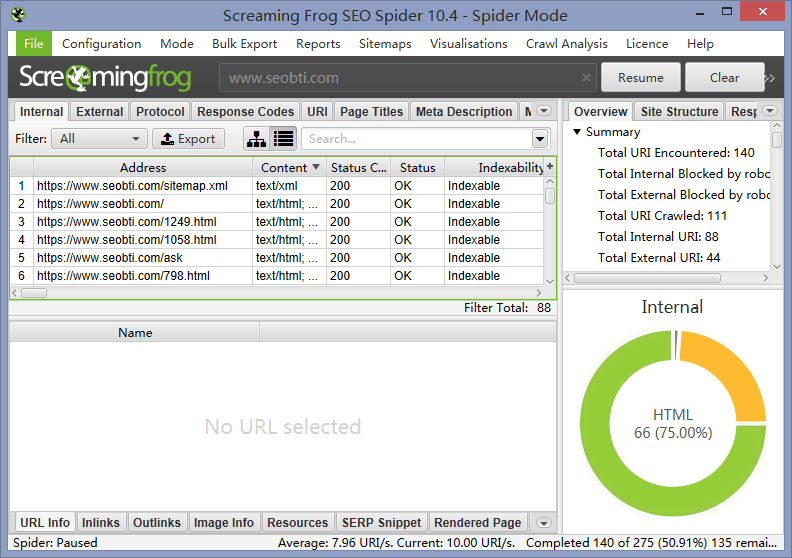
Task: Open the search options dropdown arrow
Action: pyautogui.click(x=540, y=139)
